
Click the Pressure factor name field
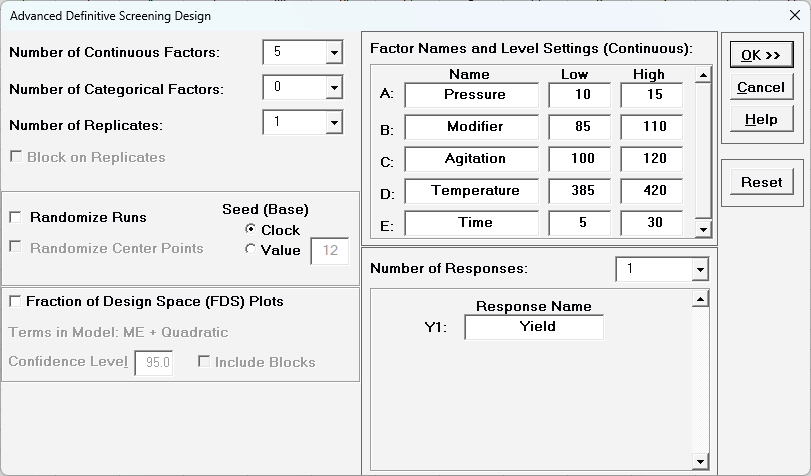pyautogui.click(x=472, y=95)
